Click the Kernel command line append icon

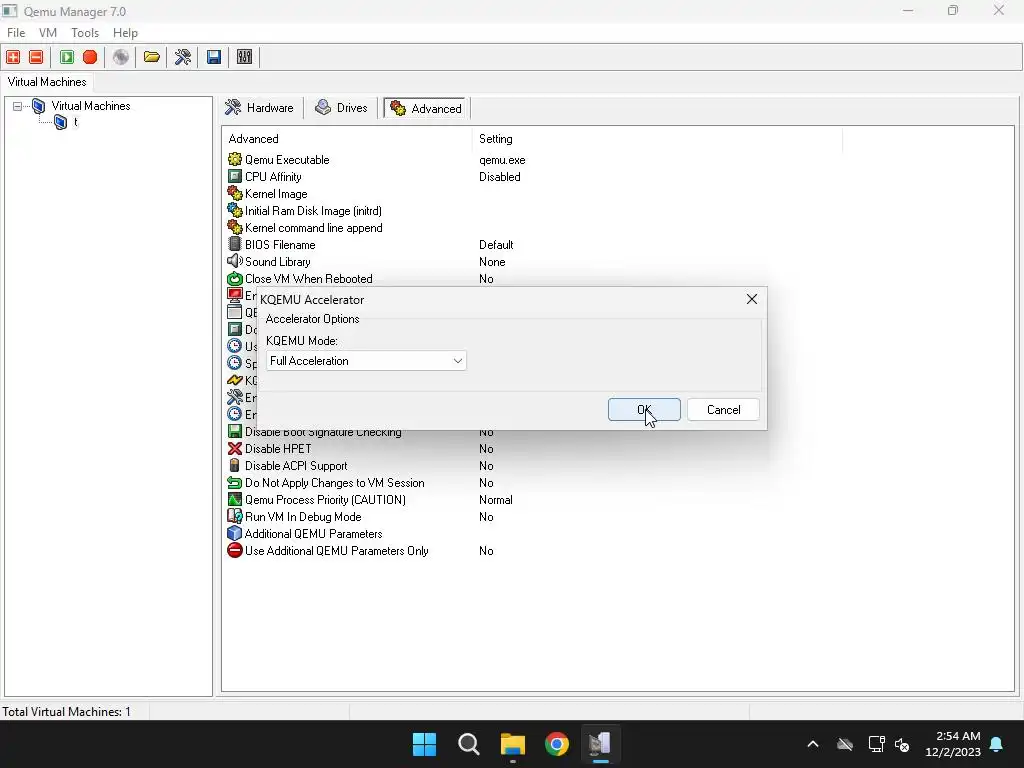(234, 227)
